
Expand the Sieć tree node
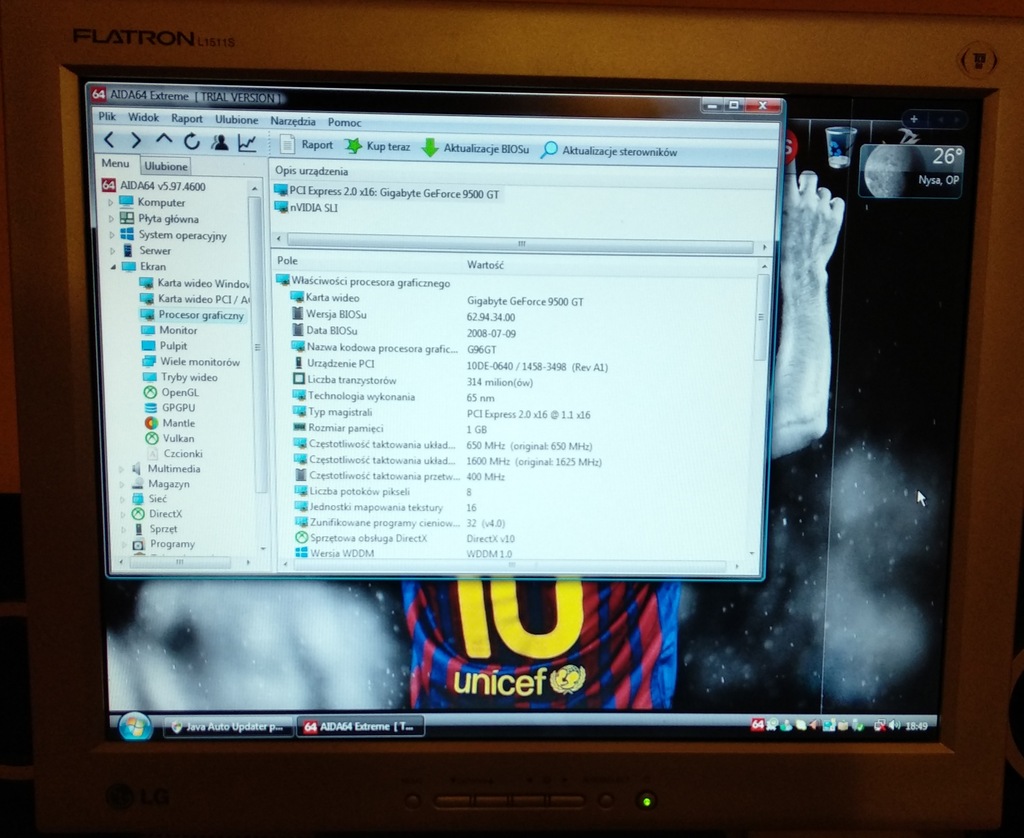click(x=122, y=499)
